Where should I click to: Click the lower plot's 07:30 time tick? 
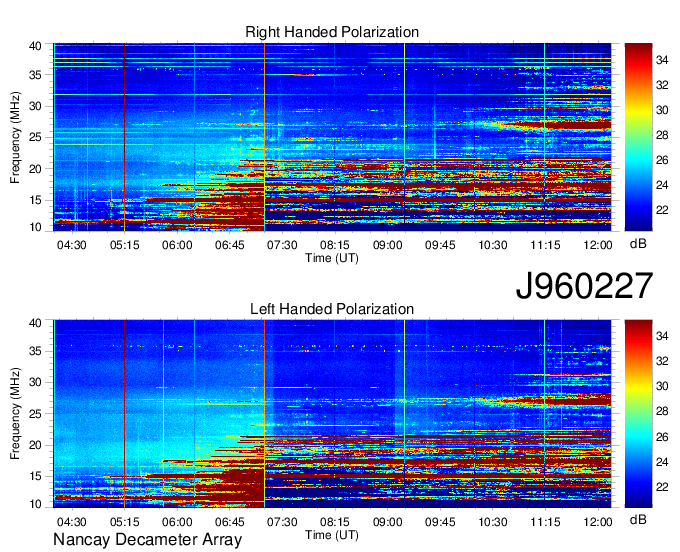pyautogui.click(x=282, y=522)
